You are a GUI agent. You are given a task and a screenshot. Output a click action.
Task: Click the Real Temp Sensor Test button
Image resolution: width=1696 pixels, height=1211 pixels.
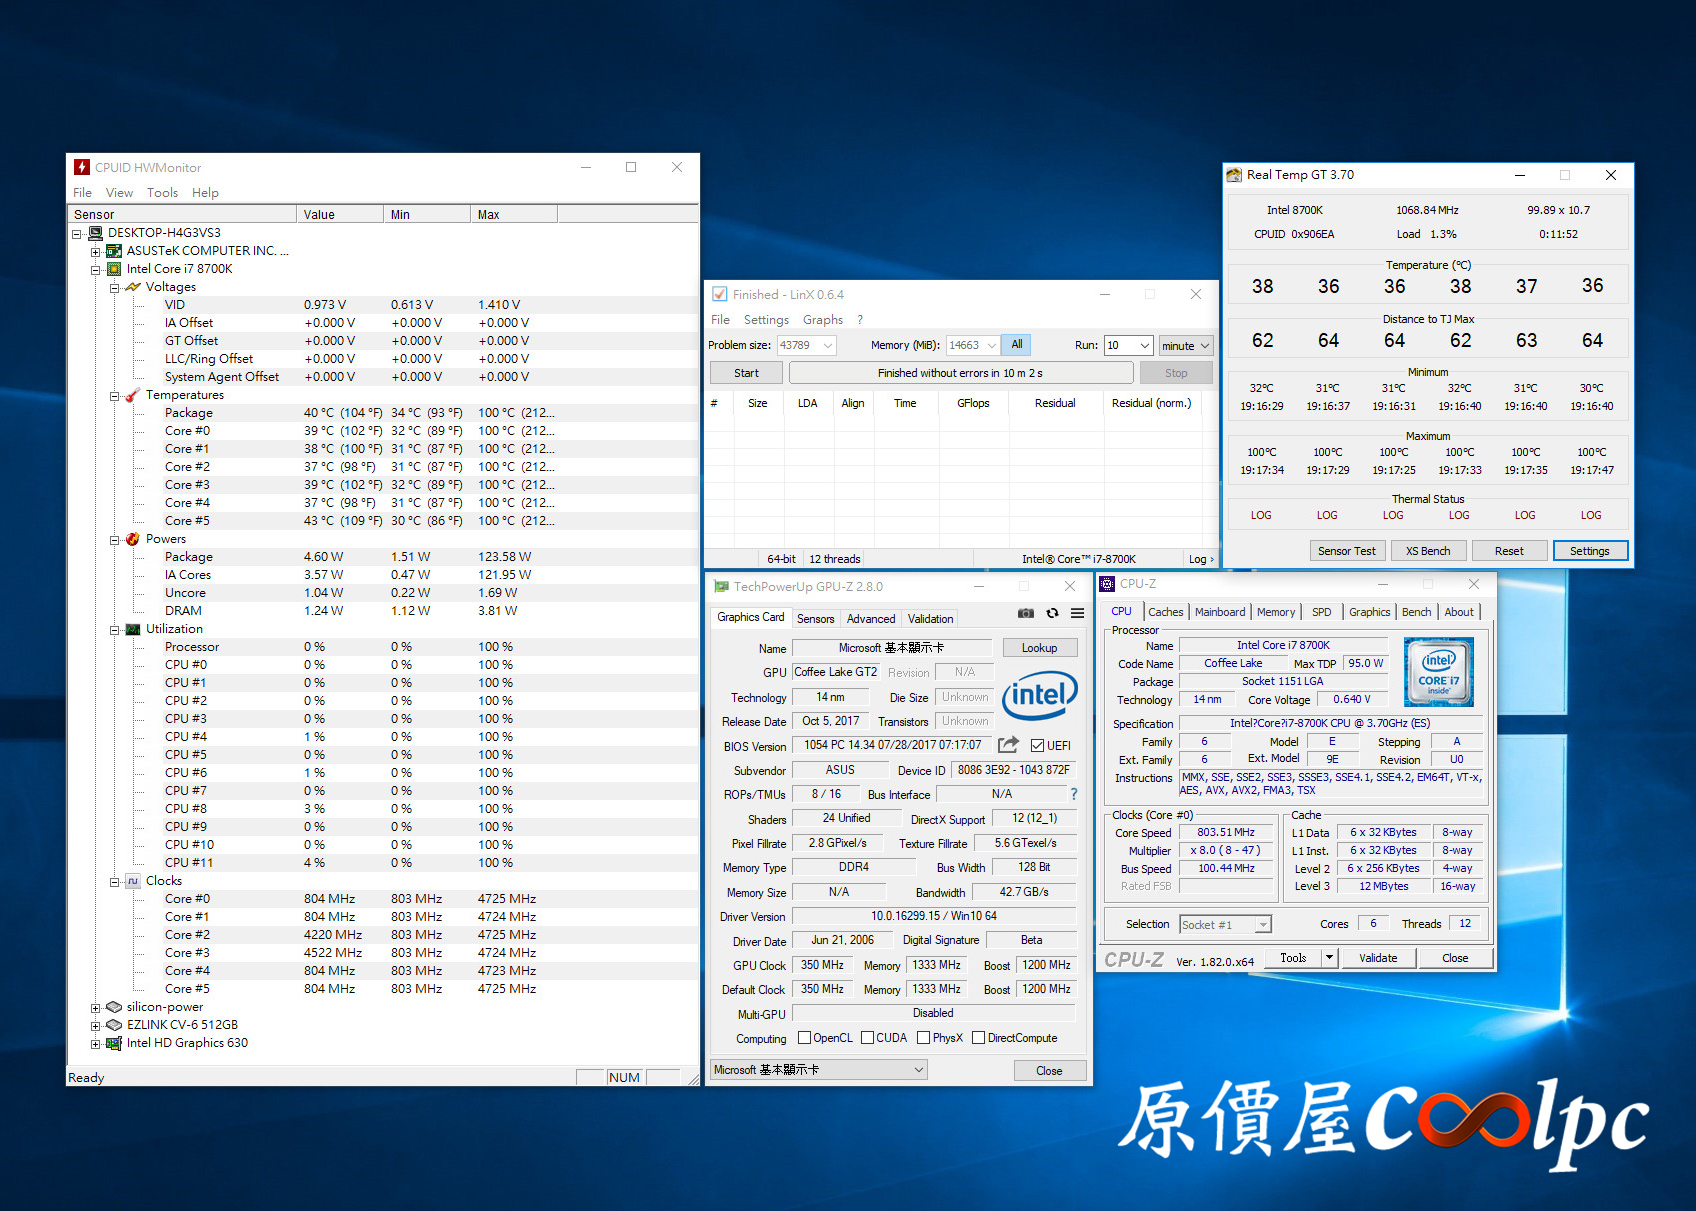click(1346, 551)
